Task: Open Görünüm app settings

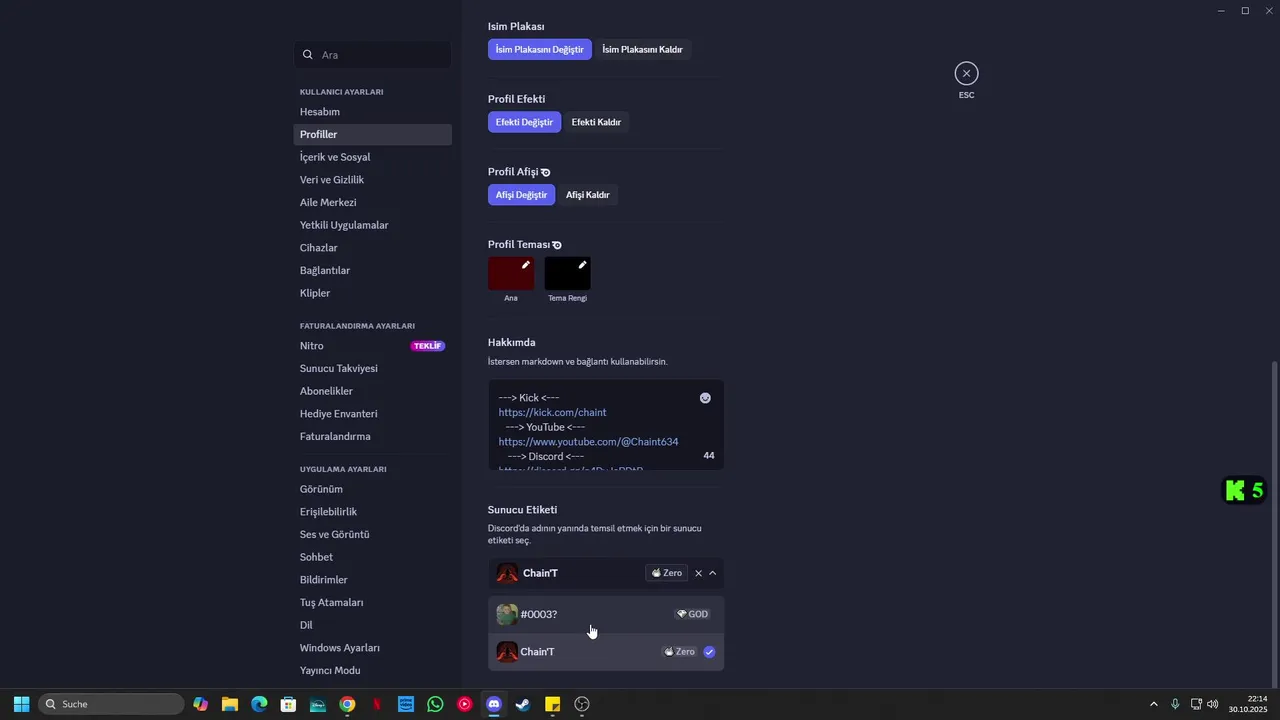Action: tap(373, 489)
